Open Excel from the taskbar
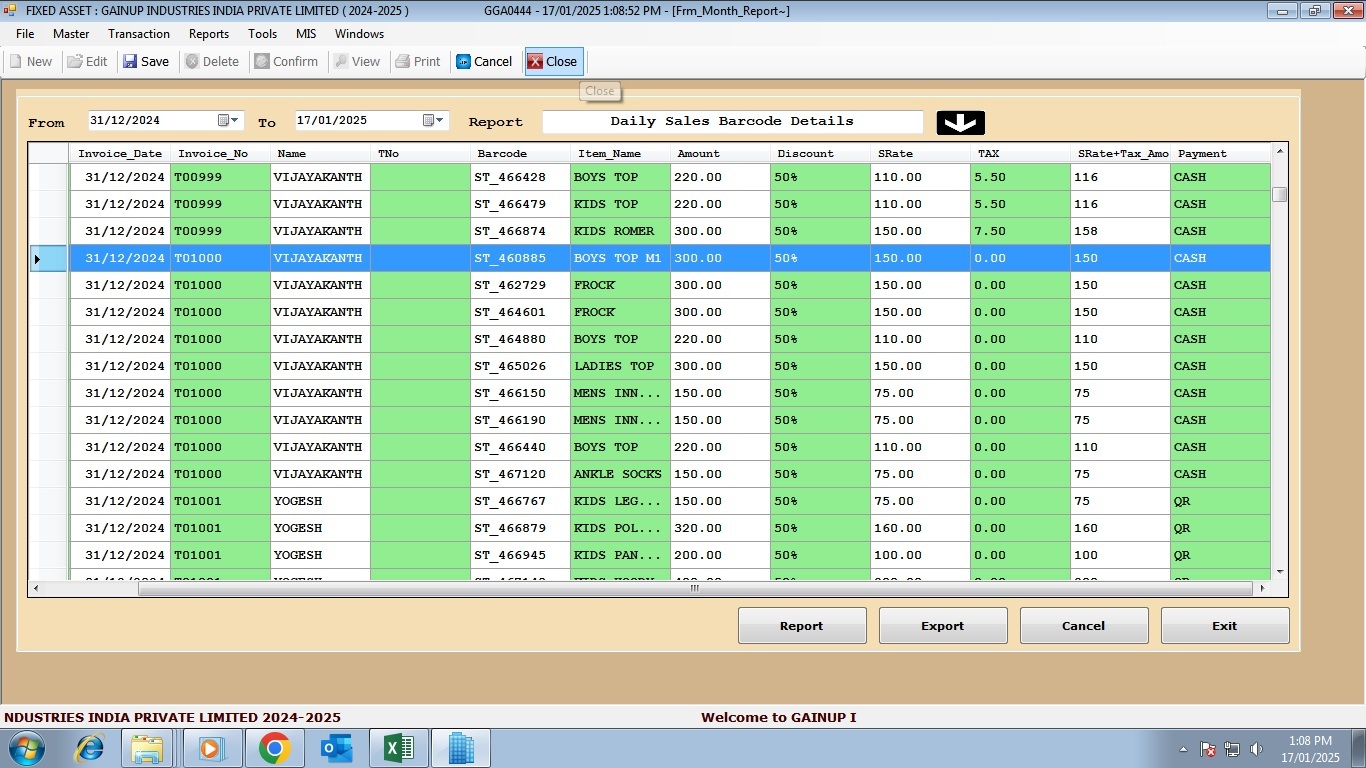 pos(398,748)
